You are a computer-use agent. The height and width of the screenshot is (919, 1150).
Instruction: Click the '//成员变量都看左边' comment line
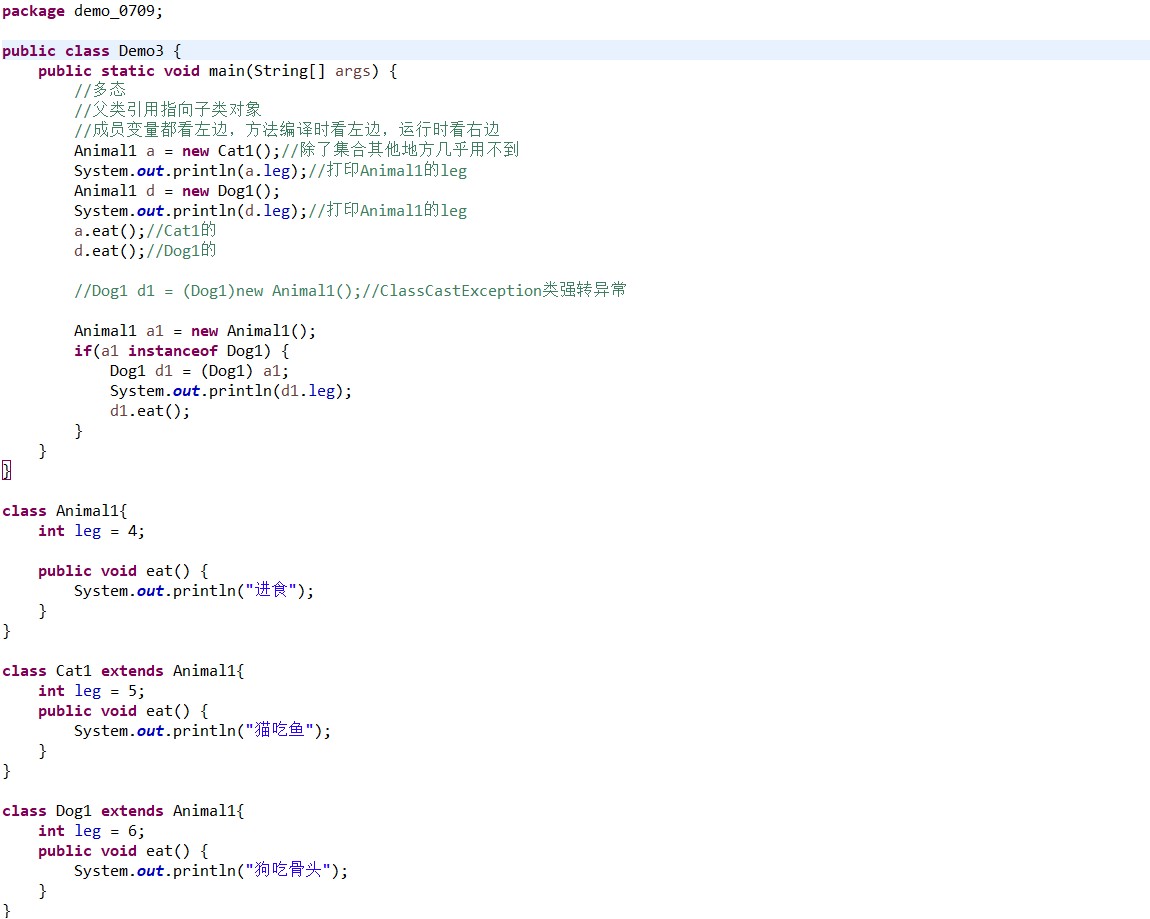point(287,130)
